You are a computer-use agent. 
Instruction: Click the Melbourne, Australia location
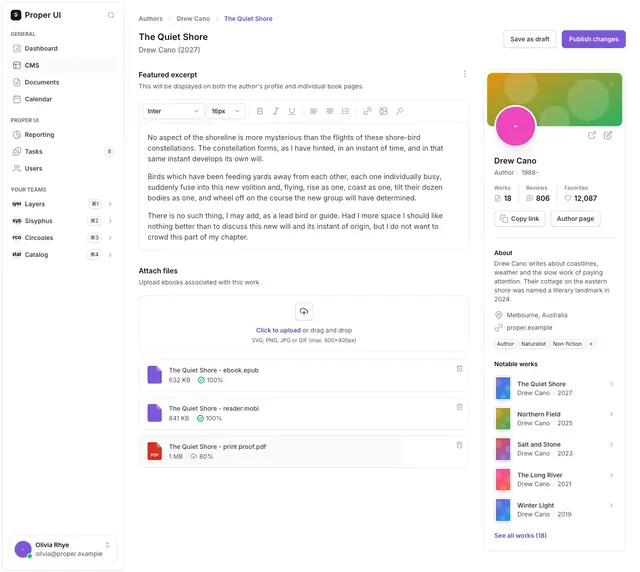coord(537,315)
